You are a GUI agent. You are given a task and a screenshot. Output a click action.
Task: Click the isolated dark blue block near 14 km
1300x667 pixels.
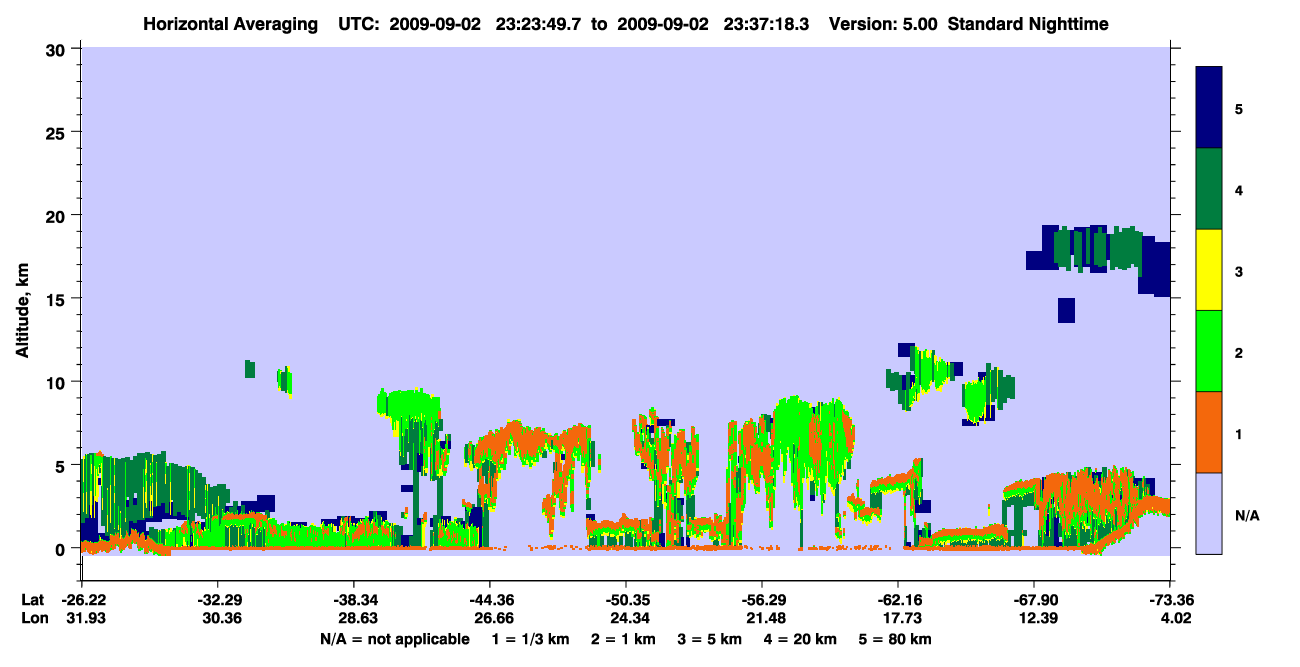tap(1066, 310)
